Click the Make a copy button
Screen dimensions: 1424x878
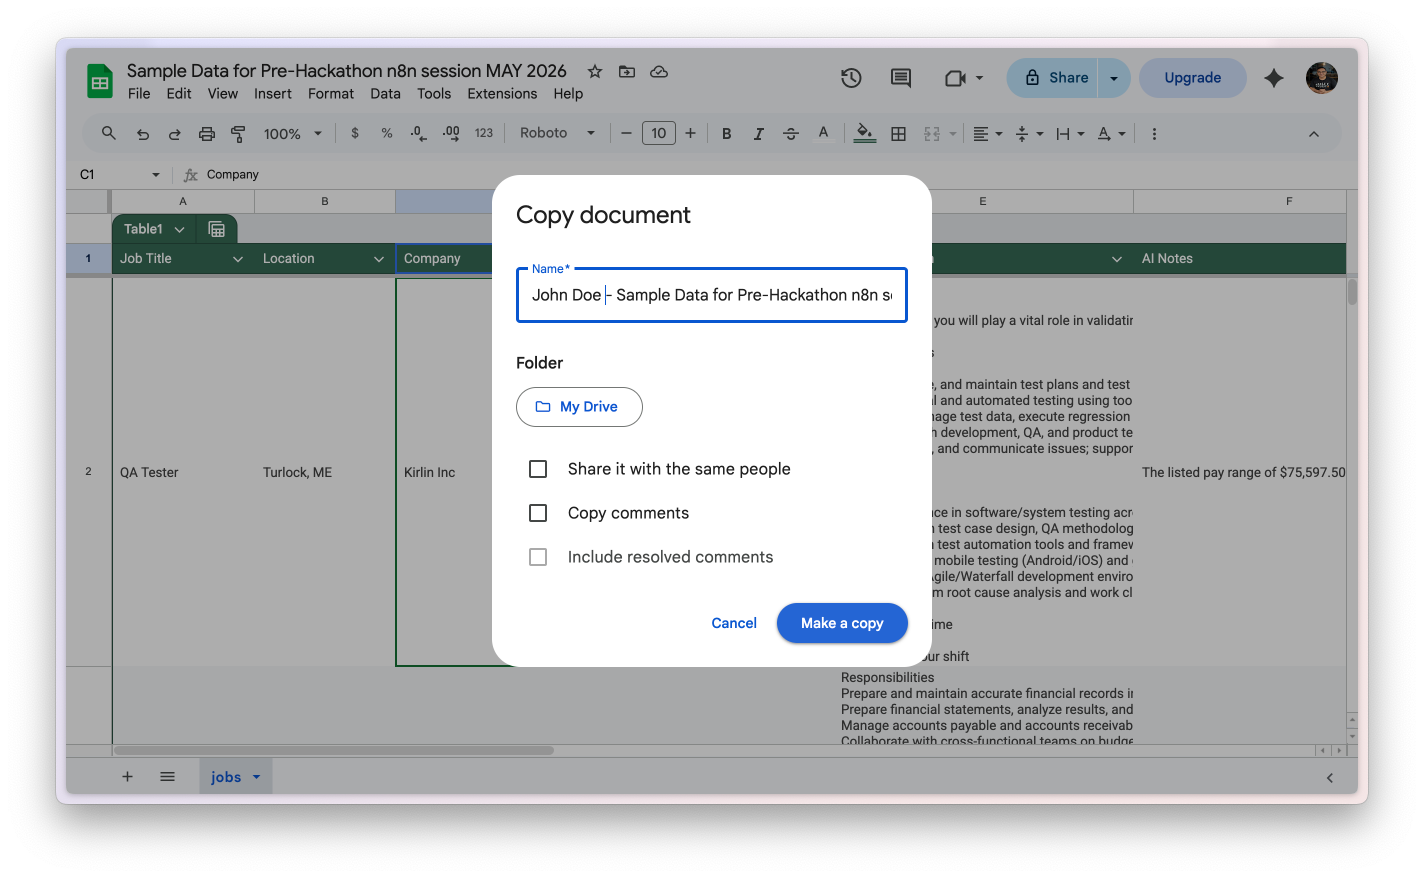tap(842, 623)
